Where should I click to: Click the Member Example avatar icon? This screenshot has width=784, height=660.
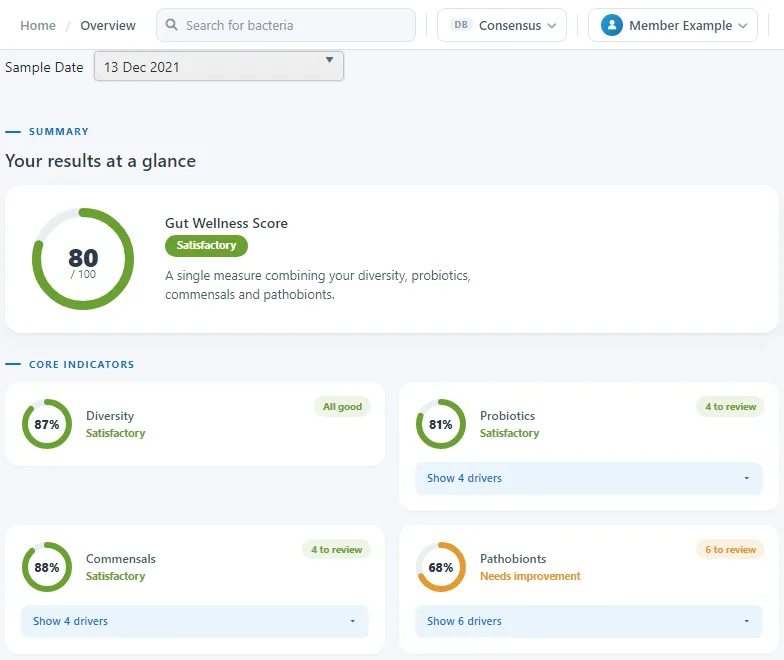(612, 25)
